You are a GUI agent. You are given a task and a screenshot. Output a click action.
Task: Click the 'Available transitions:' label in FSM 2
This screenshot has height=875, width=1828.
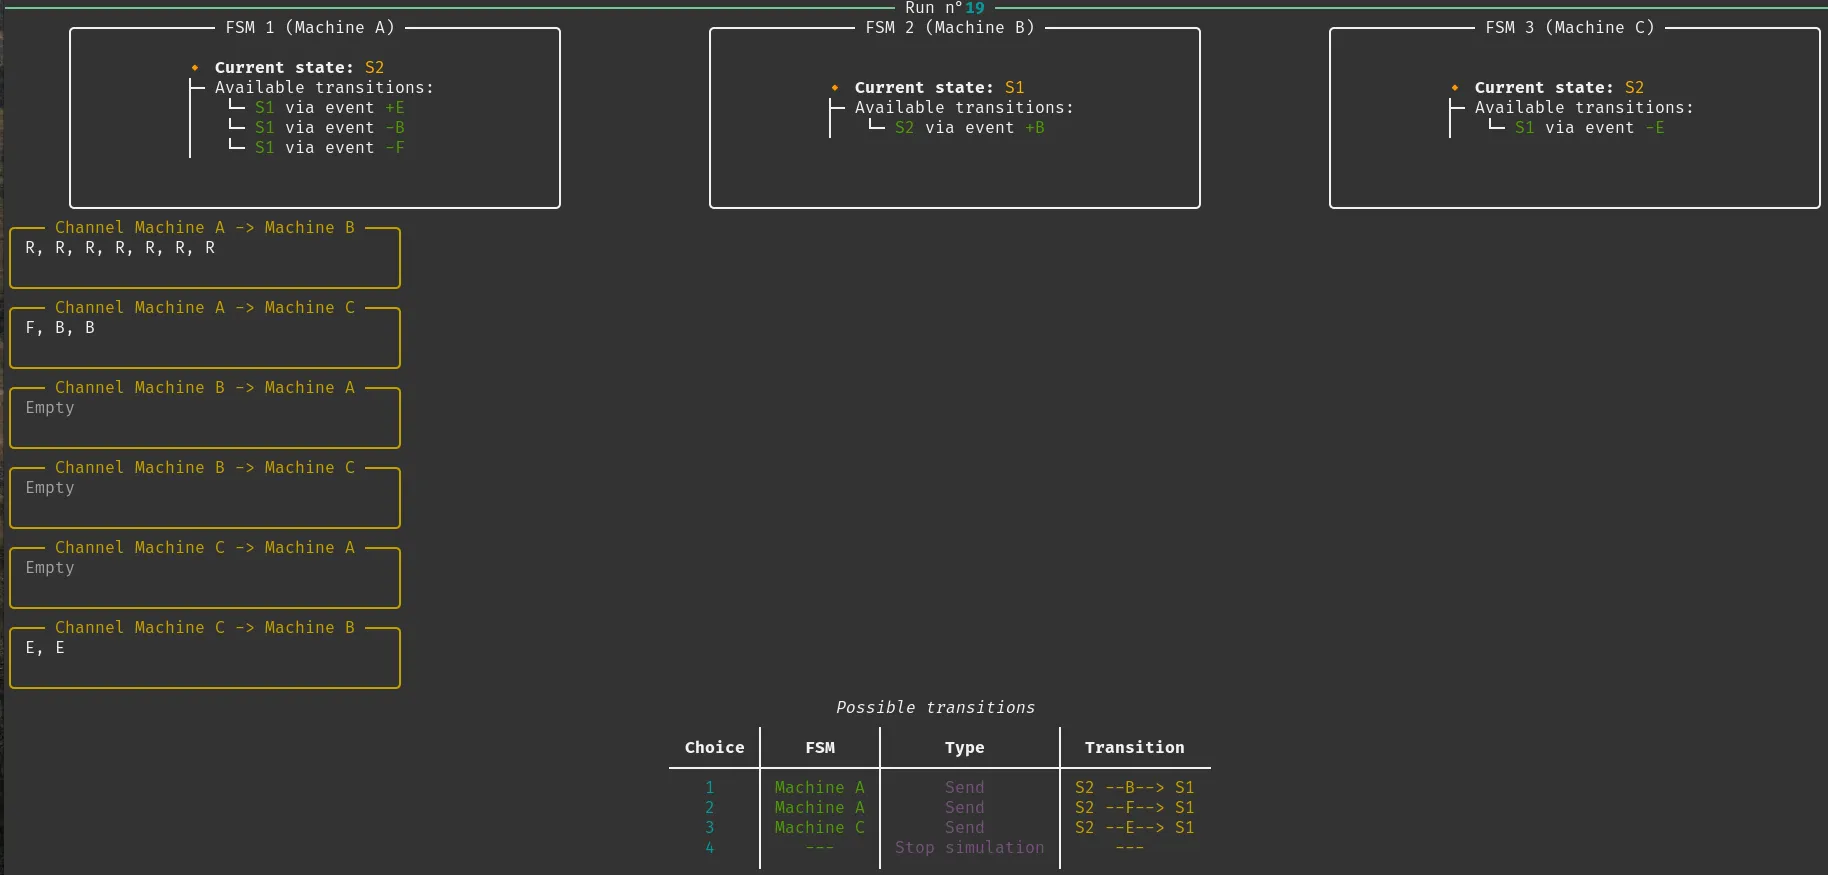coord(964,108)
